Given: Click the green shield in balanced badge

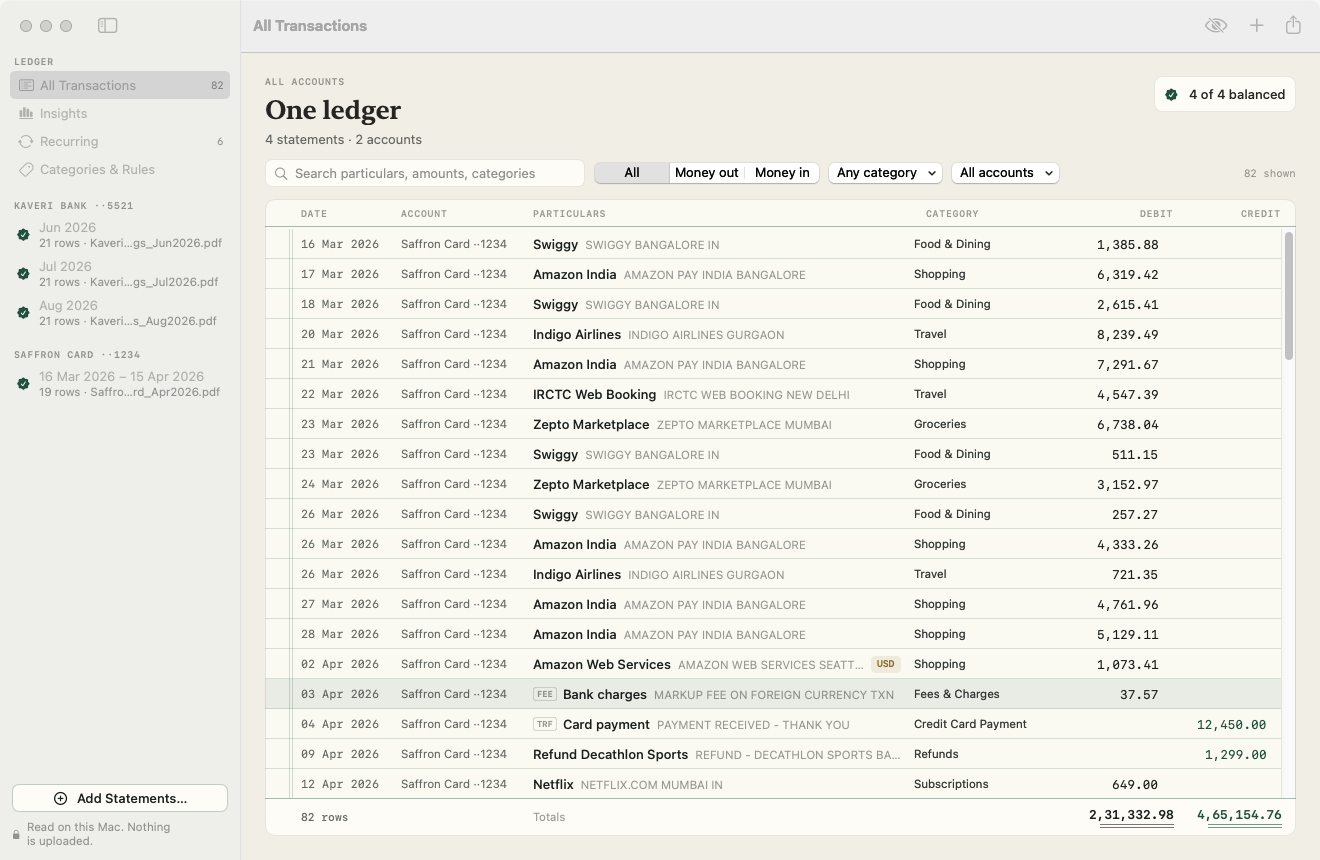Looking at the screenshot, I should pyautogui.click(x=1171, y=95).
